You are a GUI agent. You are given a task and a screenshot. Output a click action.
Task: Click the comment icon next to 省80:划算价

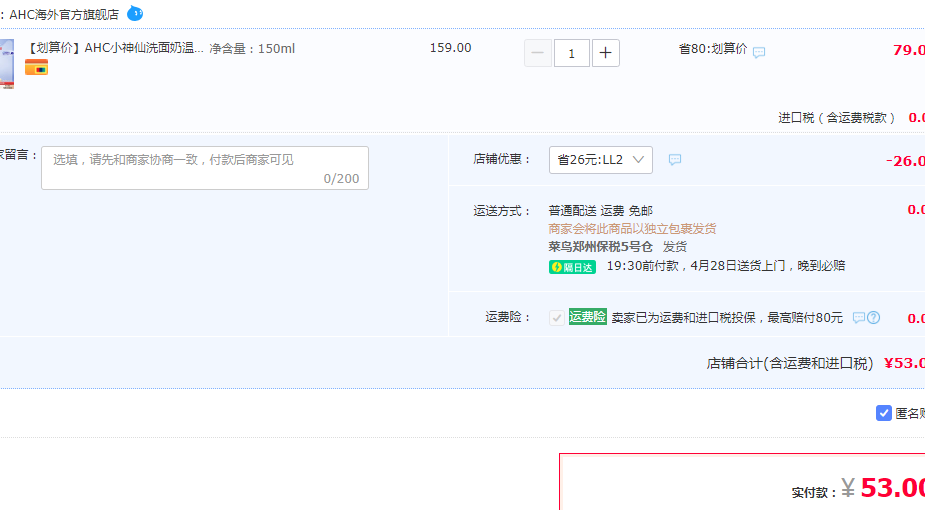click(x=759, y=52)
